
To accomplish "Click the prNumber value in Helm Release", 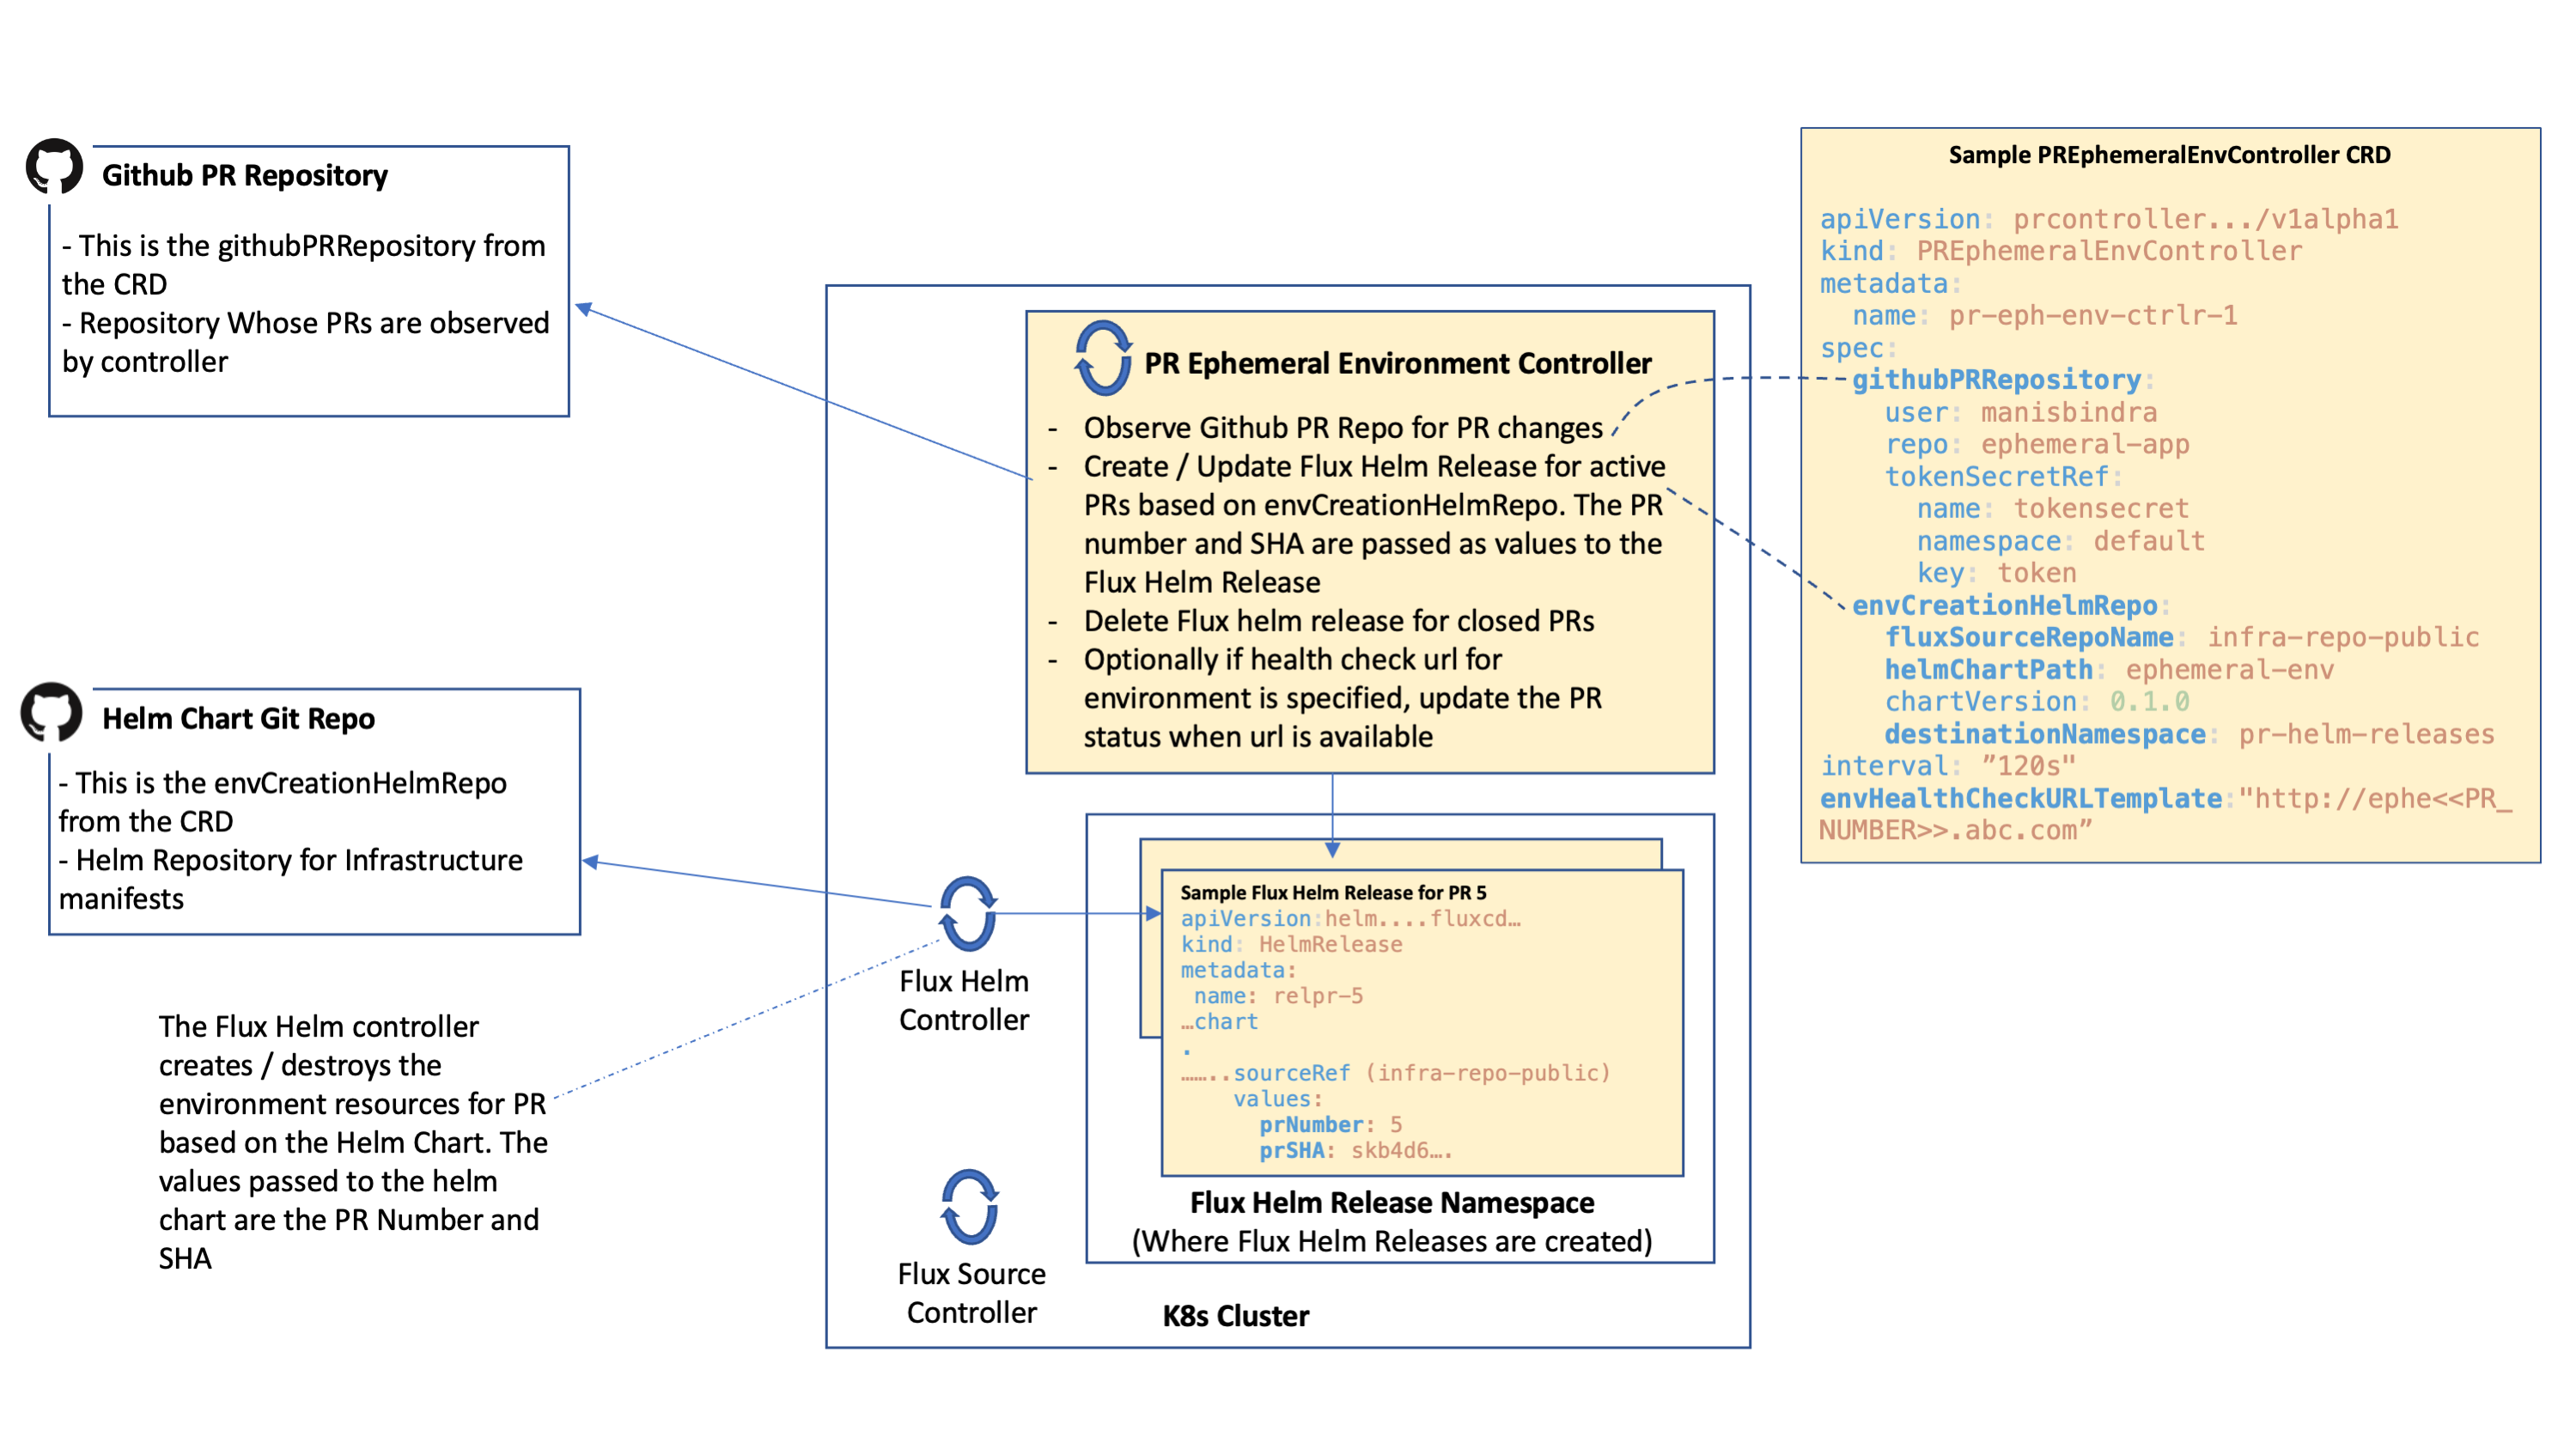I will click(x=1395, y=1124).
